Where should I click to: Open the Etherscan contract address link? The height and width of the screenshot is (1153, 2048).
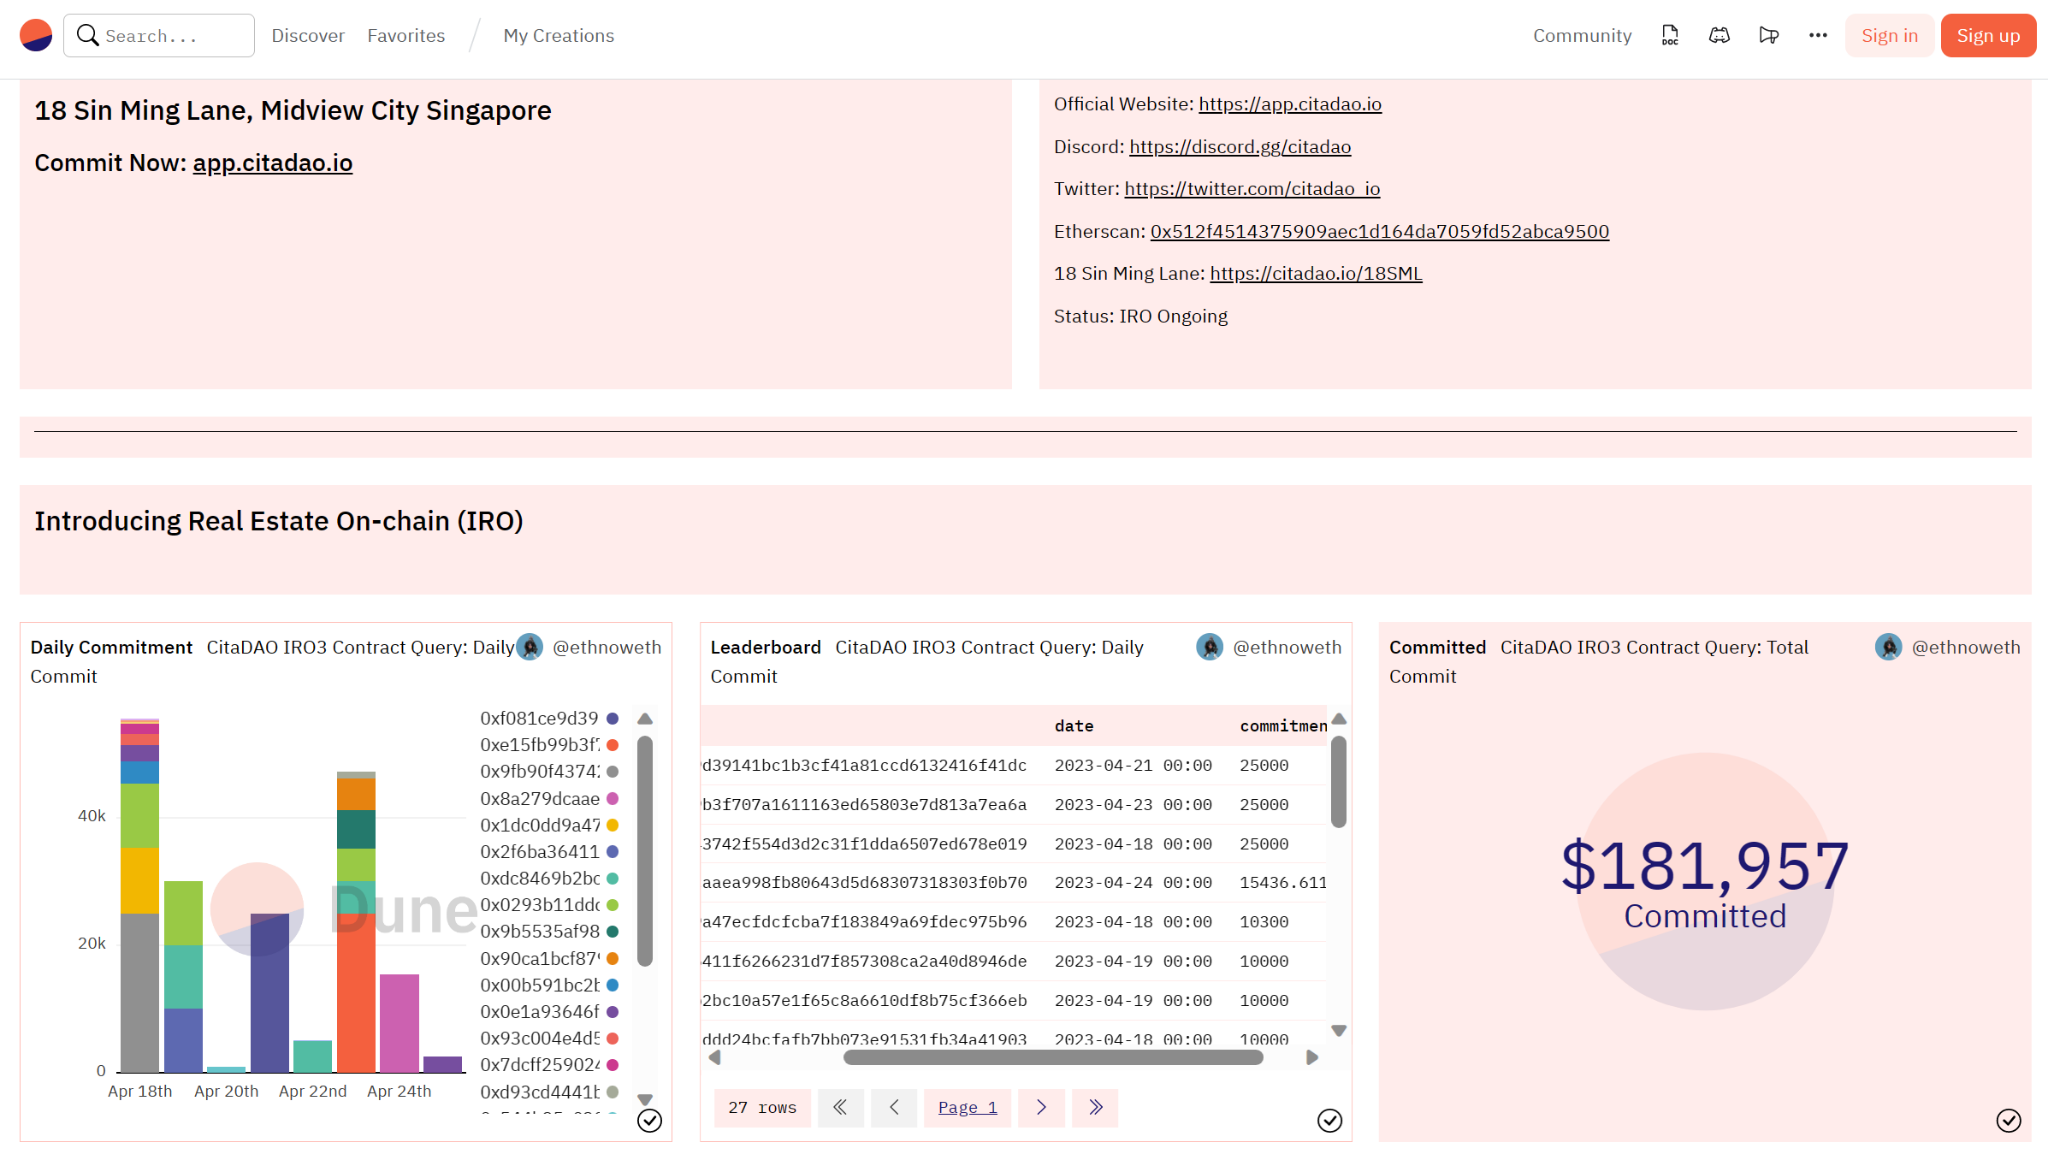click(x=1379, y=231)
